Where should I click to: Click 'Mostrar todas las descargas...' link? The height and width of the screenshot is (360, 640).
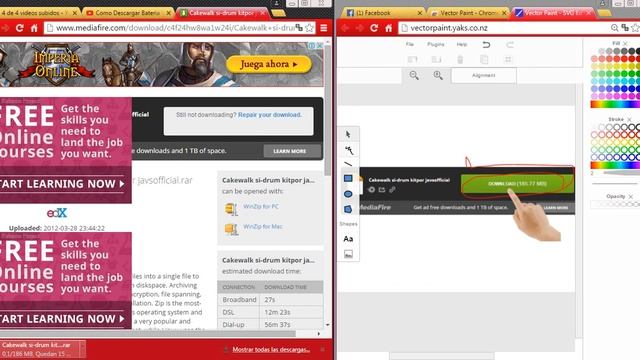coord(271,349)
